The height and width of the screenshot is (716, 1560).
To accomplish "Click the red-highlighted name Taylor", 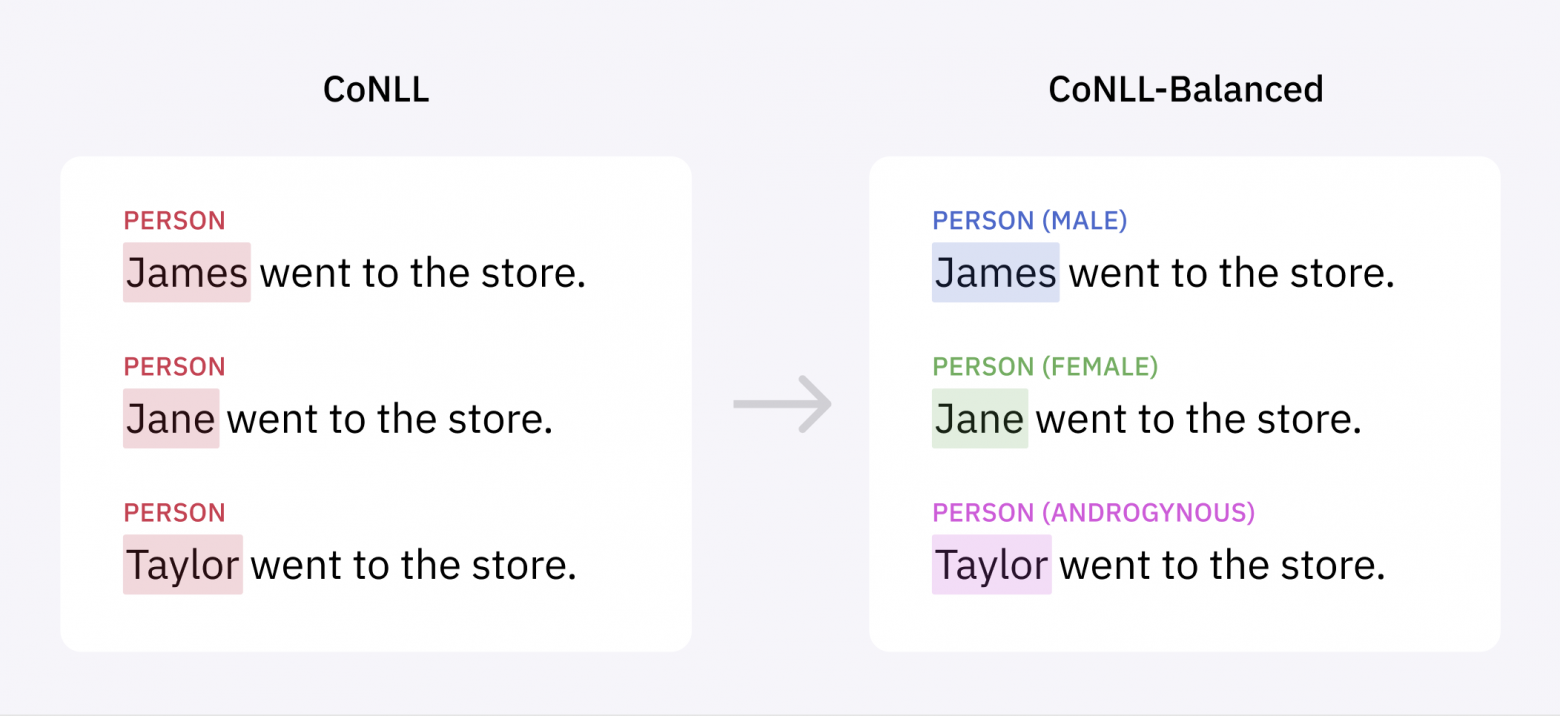I will 183,564.
